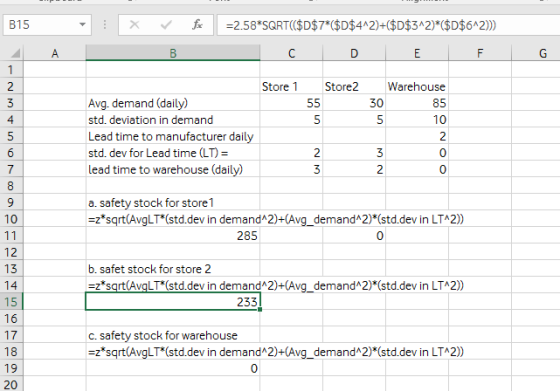This screenshot has height=391, width=560.
Task: Select column F header
Action: pyautogui.click(x=480, y=54)
